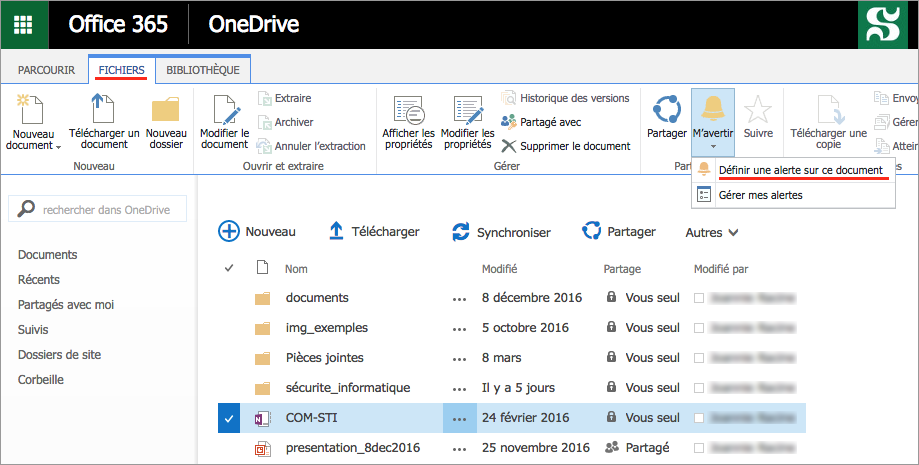Open ellipsis menu for sécurite_informatique
Screen dimensions: 919x465
[x=460, y=389]
